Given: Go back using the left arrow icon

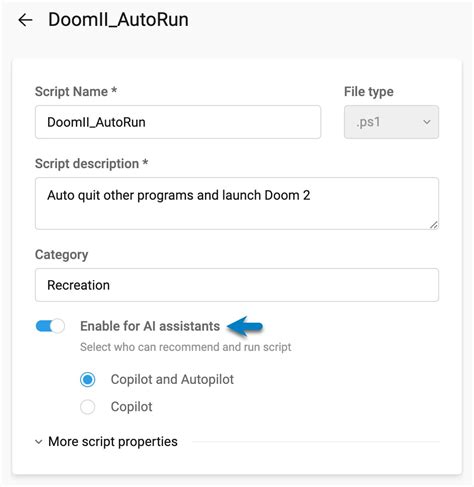Looking at the screenshot, I should tap(25, 20).
